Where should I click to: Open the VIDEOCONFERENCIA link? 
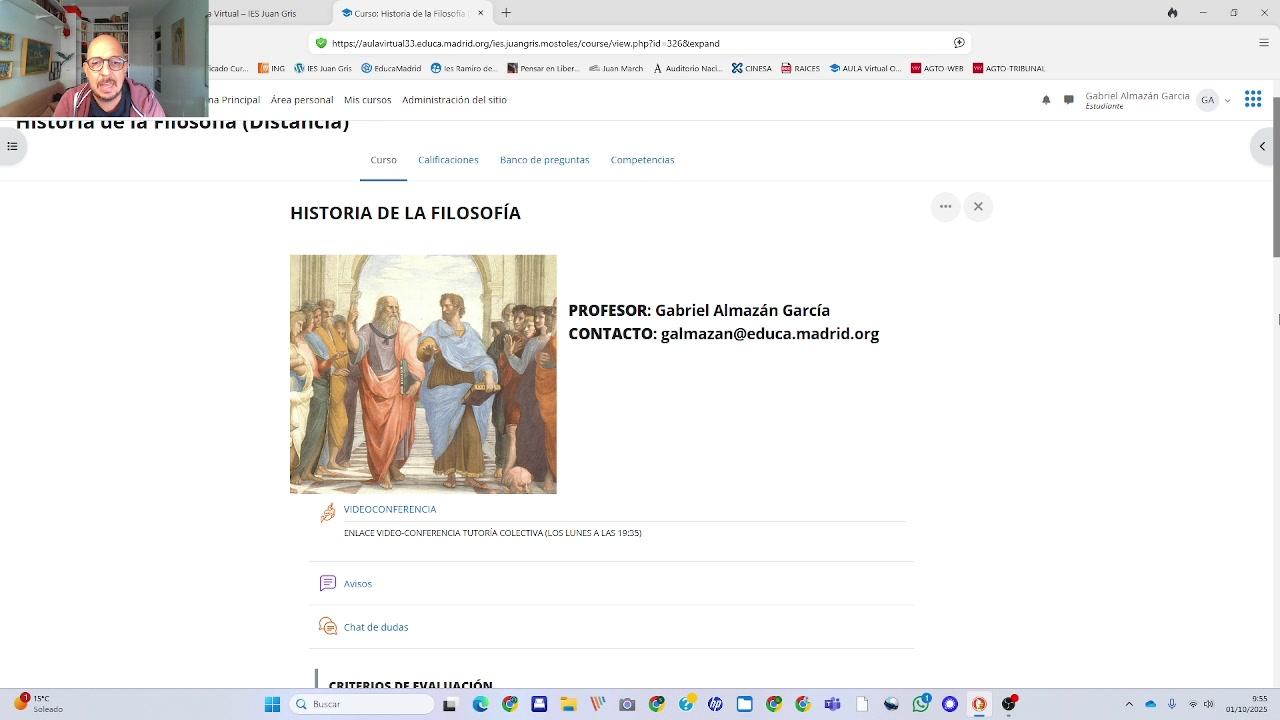[390, 509]
